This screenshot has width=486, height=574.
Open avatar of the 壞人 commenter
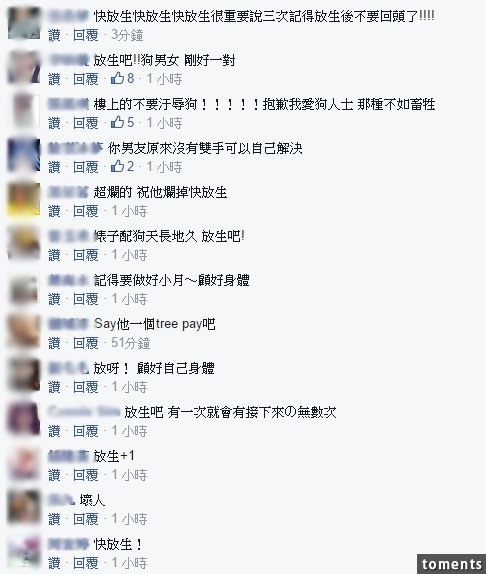[x=24, y=507]
